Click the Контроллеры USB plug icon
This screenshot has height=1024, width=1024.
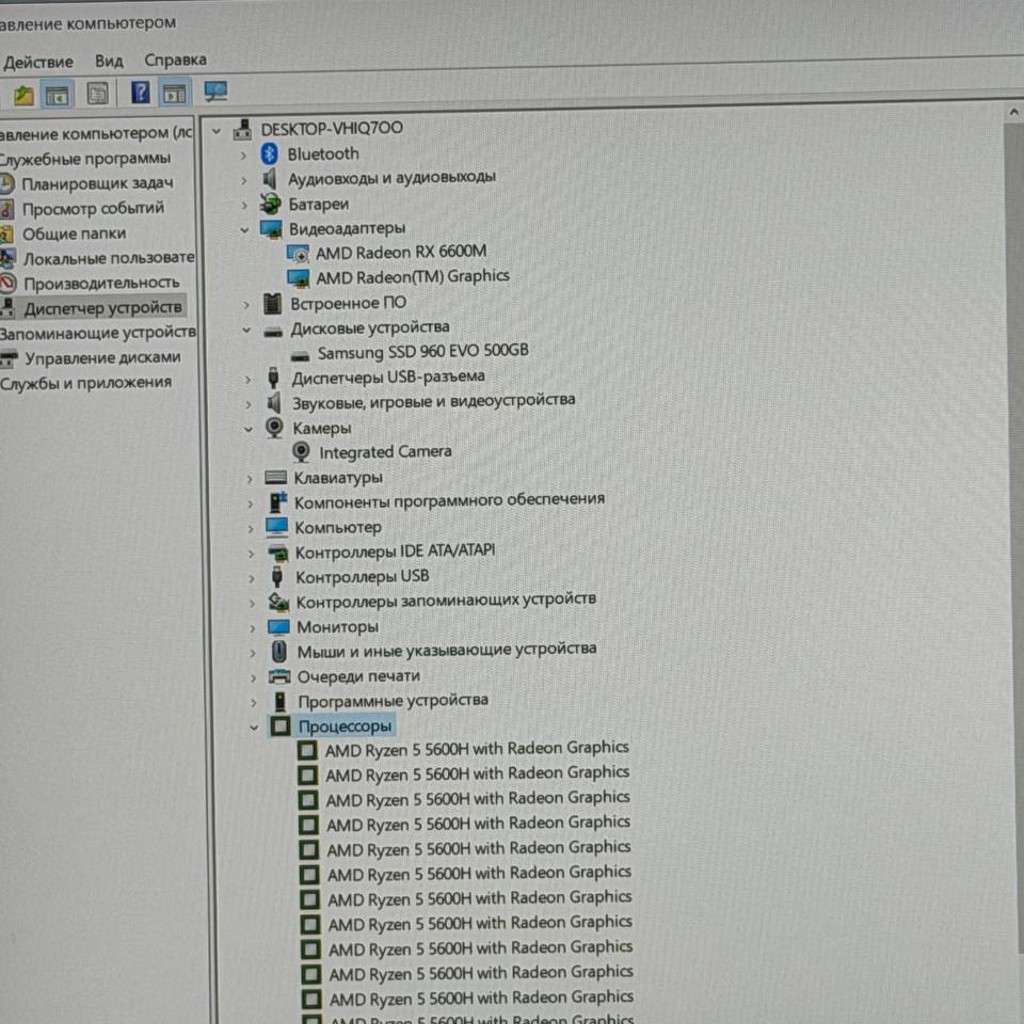277,577
